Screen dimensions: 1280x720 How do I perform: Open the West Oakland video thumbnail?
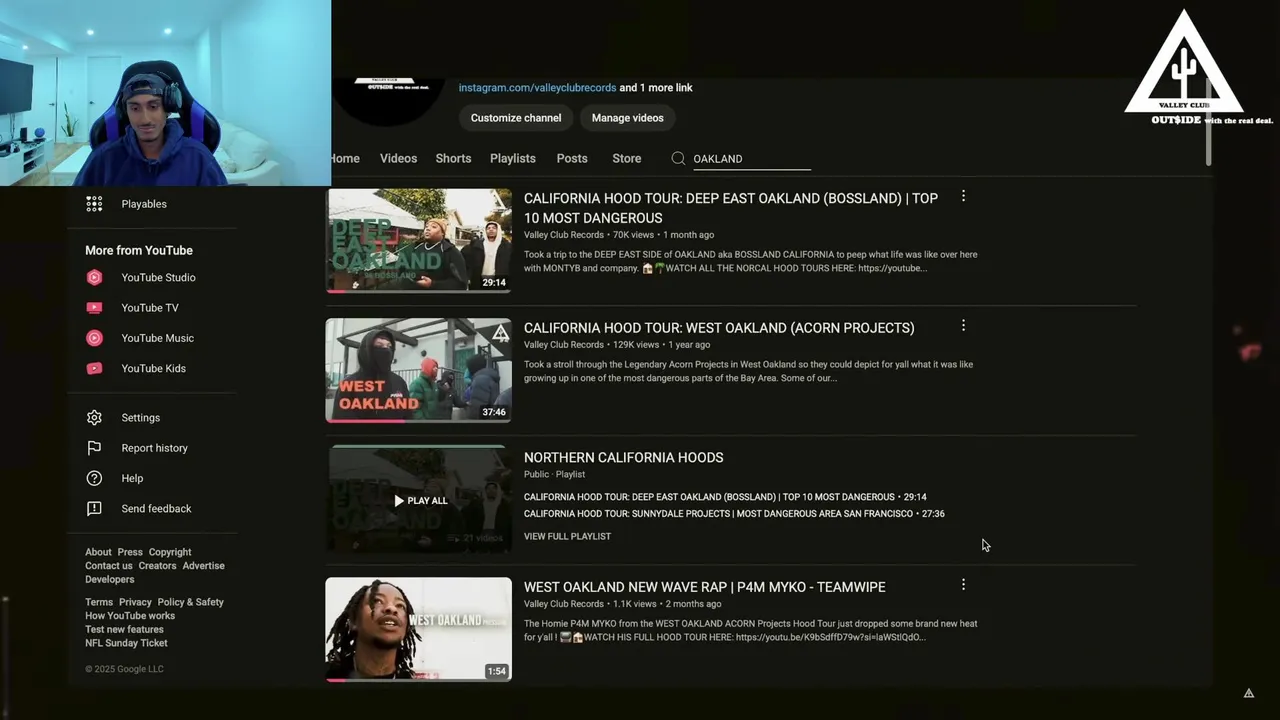click(x=418, y=370)
